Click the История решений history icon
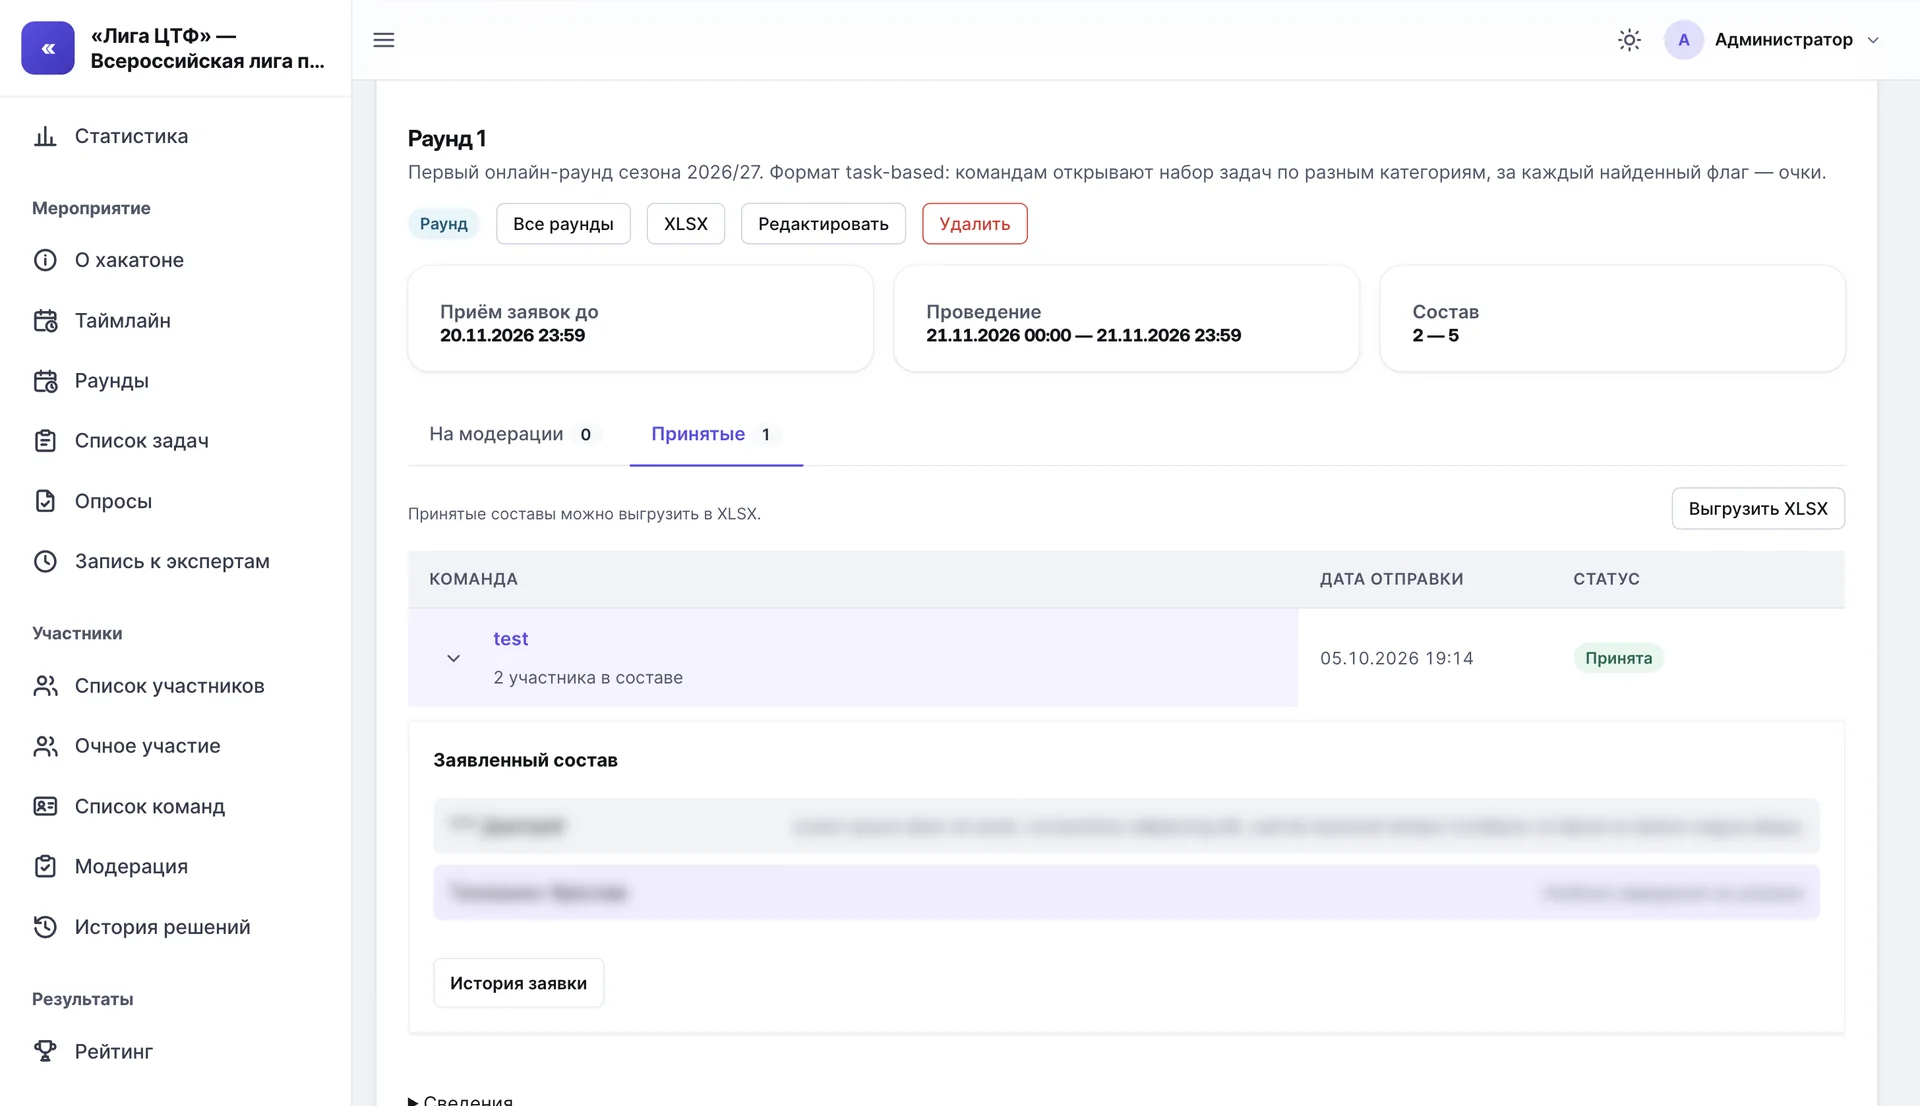Viewport: 1920px width, 1106px height. pyautogui.click(x=45, y=927)
